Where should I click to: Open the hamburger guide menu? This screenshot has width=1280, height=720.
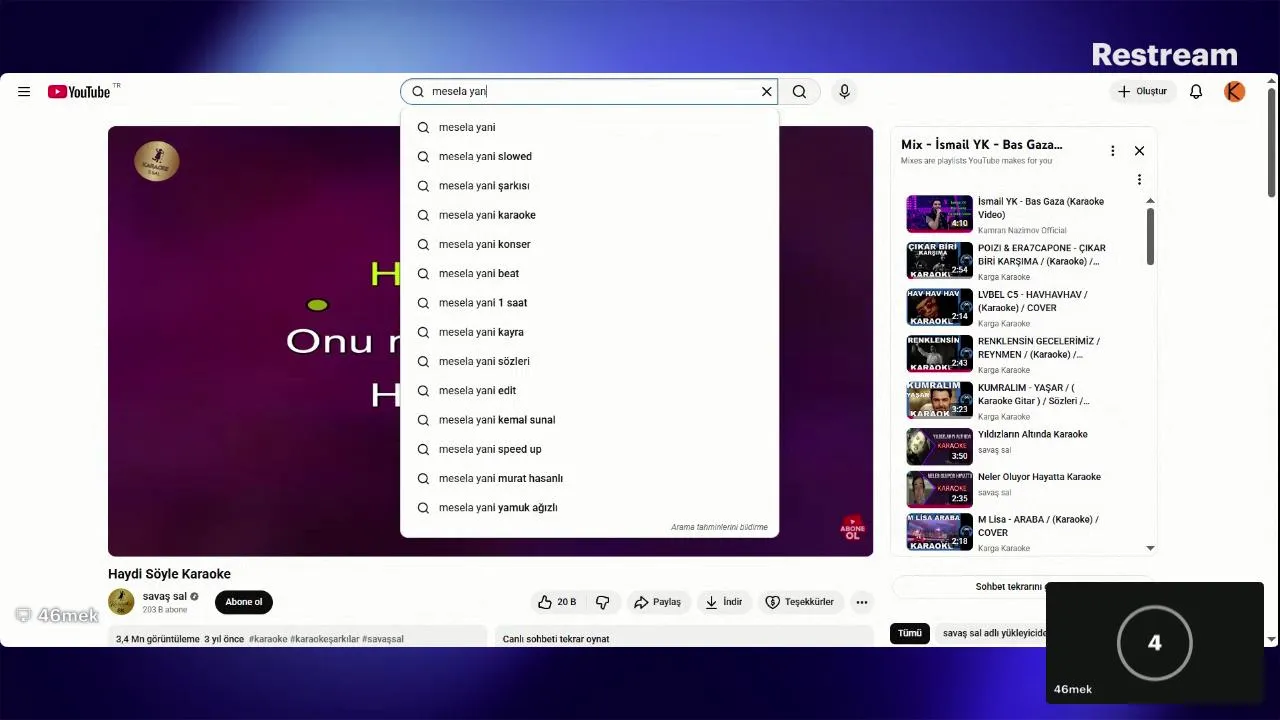click(24, 91)
